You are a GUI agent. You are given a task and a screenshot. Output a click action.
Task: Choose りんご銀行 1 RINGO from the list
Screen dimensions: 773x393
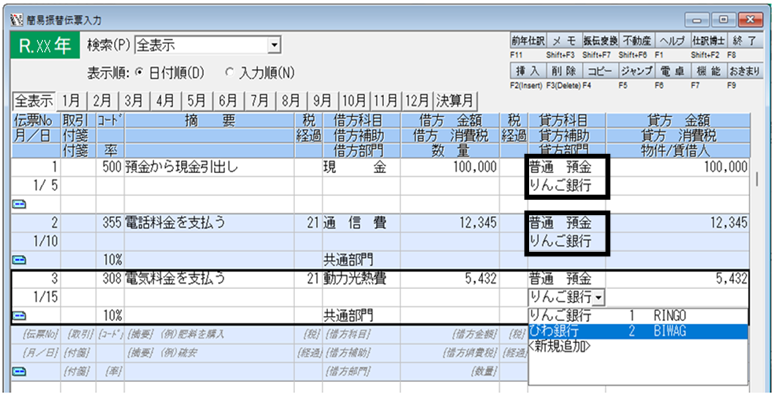click(637, 316)
